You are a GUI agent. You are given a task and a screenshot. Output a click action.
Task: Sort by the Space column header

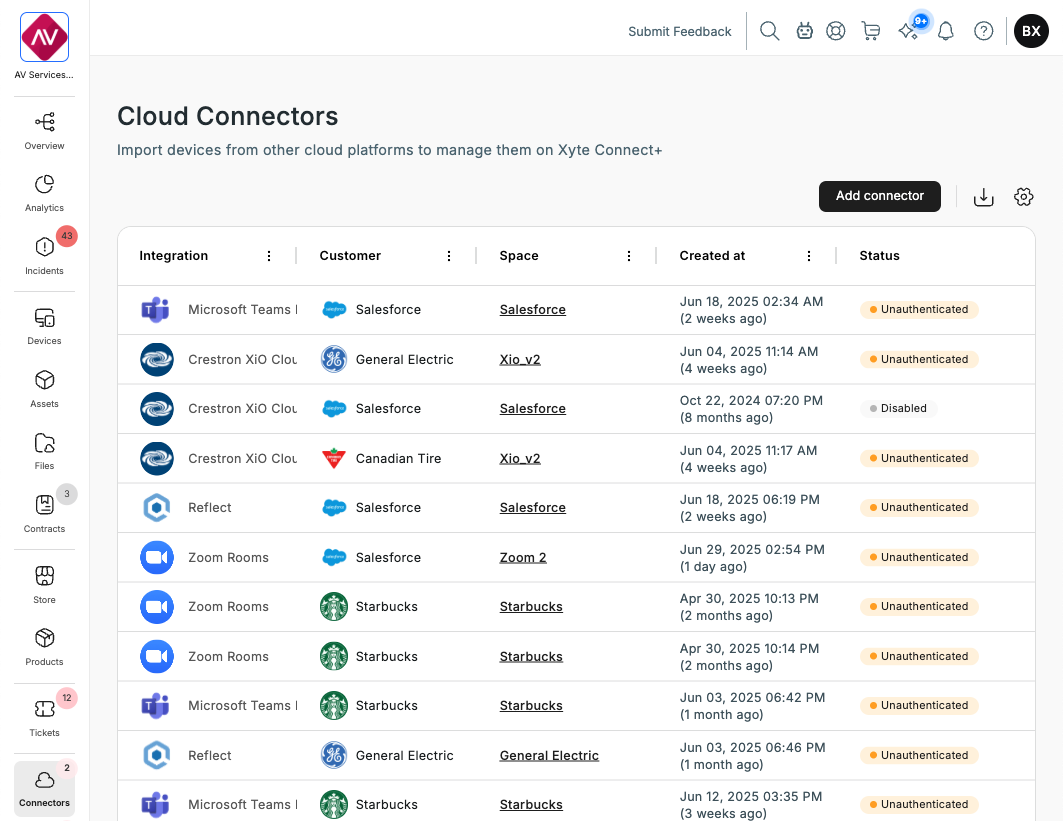(x=519, y=256)
